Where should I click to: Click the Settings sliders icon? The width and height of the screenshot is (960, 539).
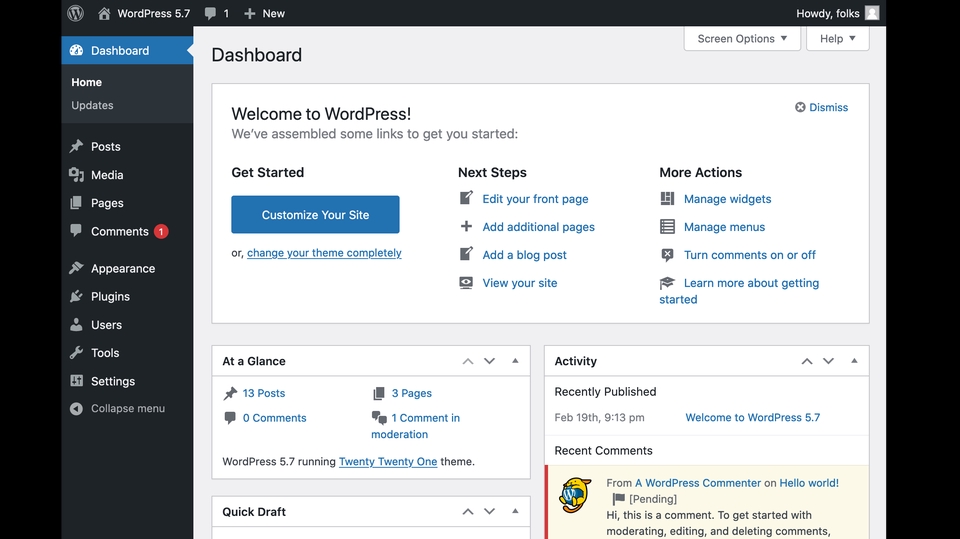(x=76, y=381)
